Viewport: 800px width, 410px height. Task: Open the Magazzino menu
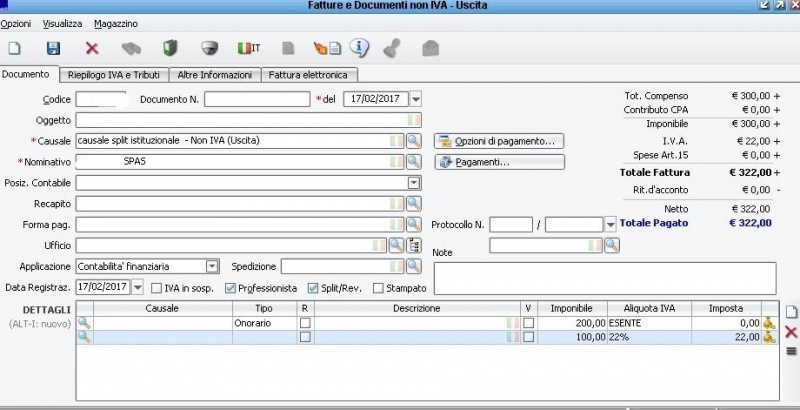click(x=116, y=23)
